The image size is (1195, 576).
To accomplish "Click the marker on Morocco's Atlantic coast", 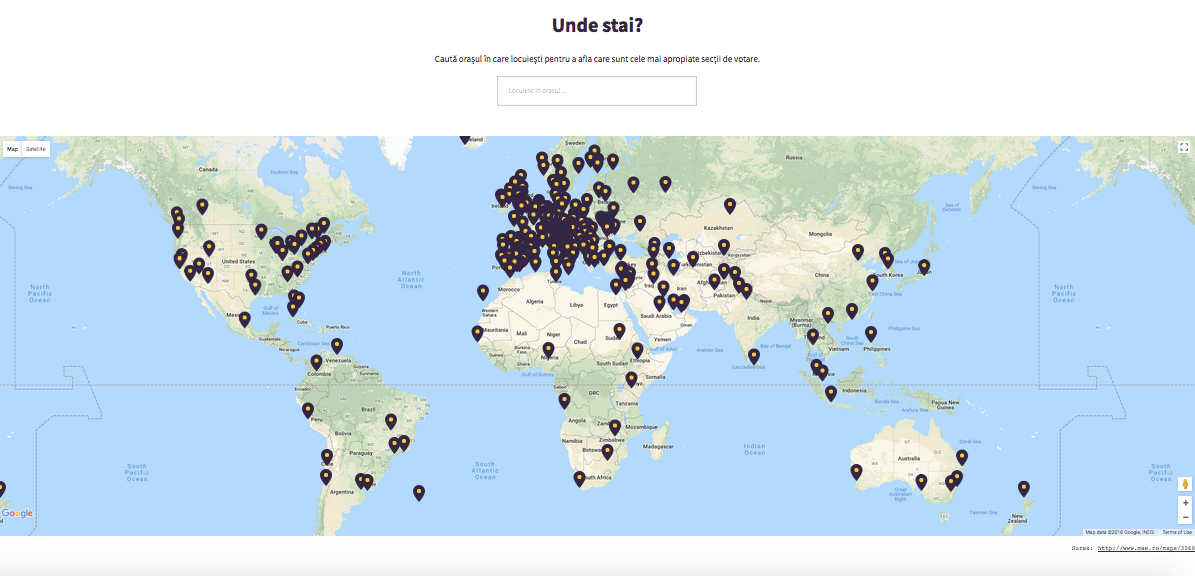I will (483, 292).
